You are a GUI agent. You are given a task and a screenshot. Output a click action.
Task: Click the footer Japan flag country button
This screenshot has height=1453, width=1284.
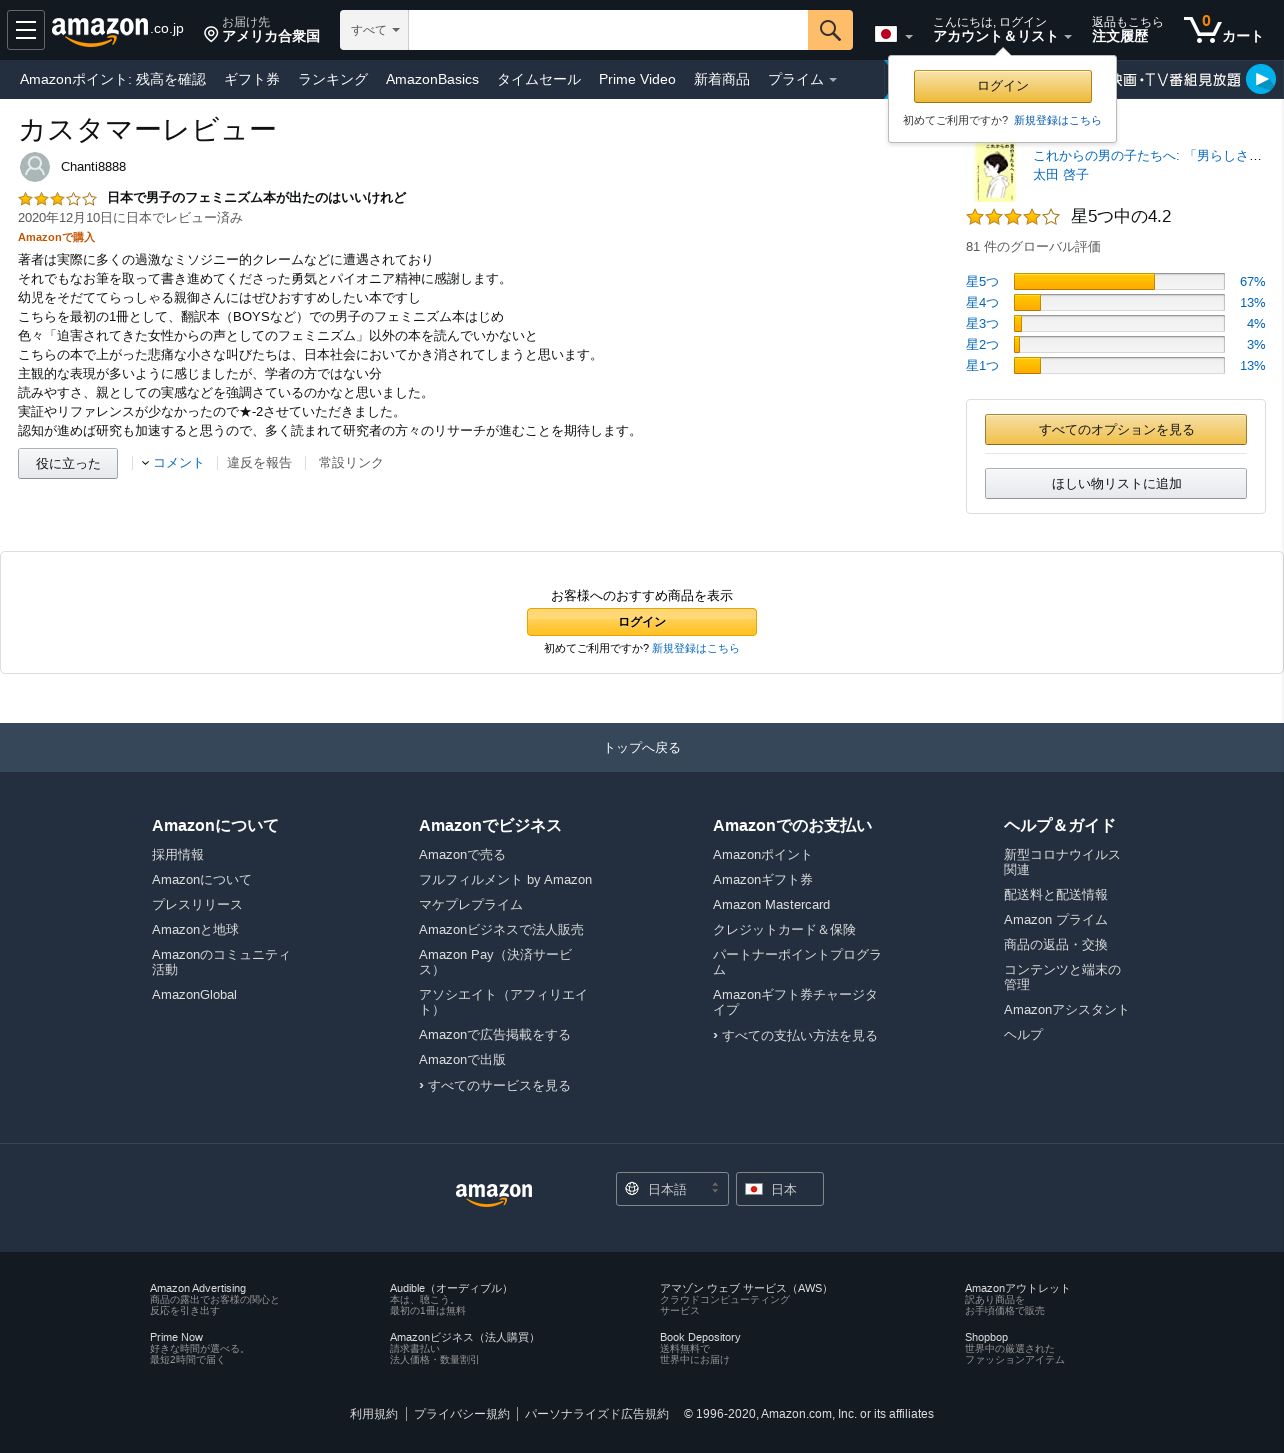(780, 1189)
